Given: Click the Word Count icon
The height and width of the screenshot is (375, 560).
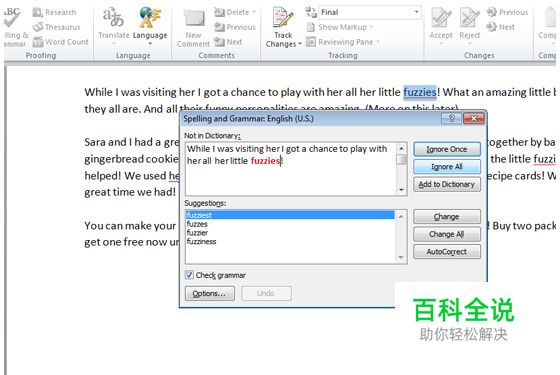Looking at the screenshot, I should 38,42.
